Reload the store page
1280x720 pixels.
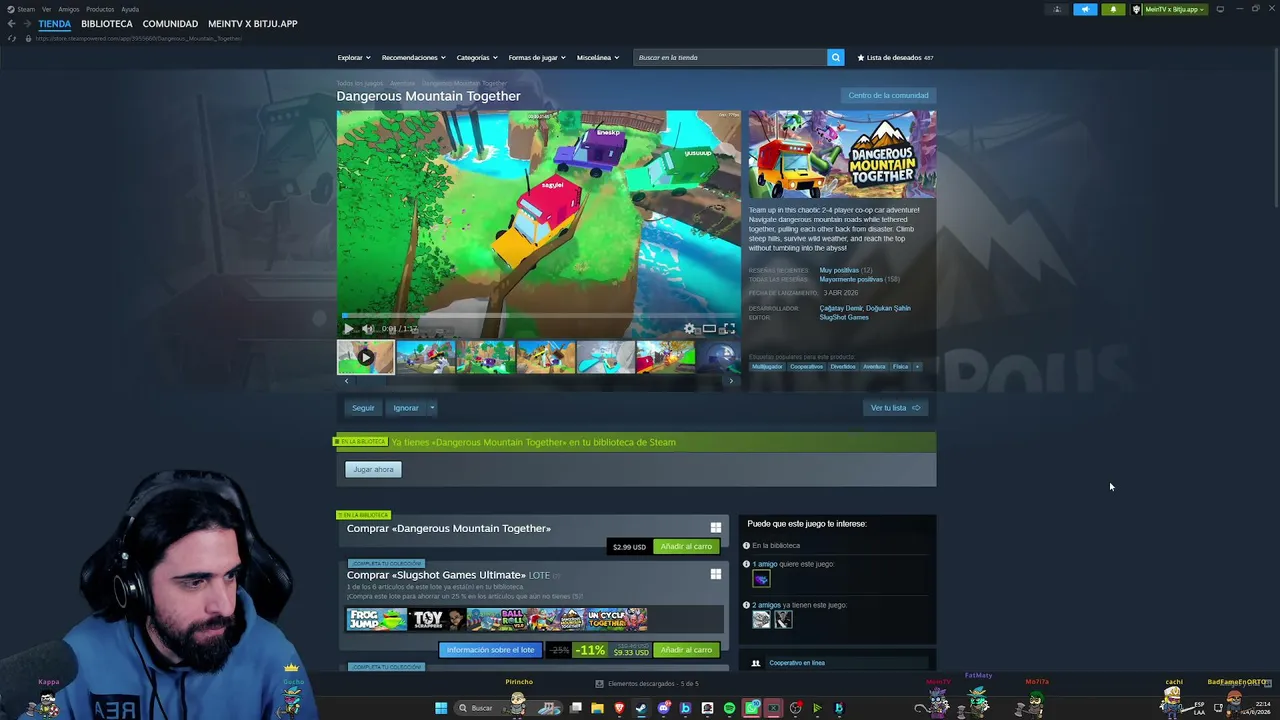coord(12,38)
